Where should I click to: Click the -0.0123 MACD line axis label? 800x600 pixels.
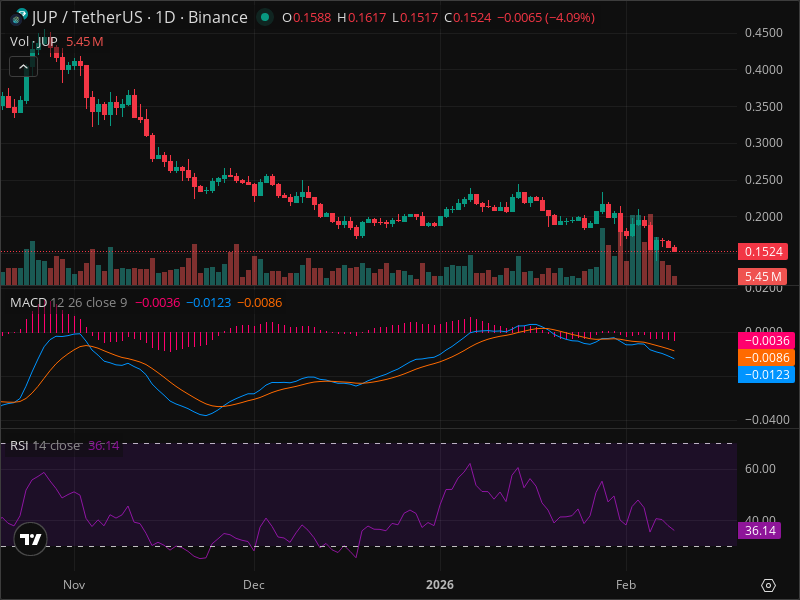(766, 374)
